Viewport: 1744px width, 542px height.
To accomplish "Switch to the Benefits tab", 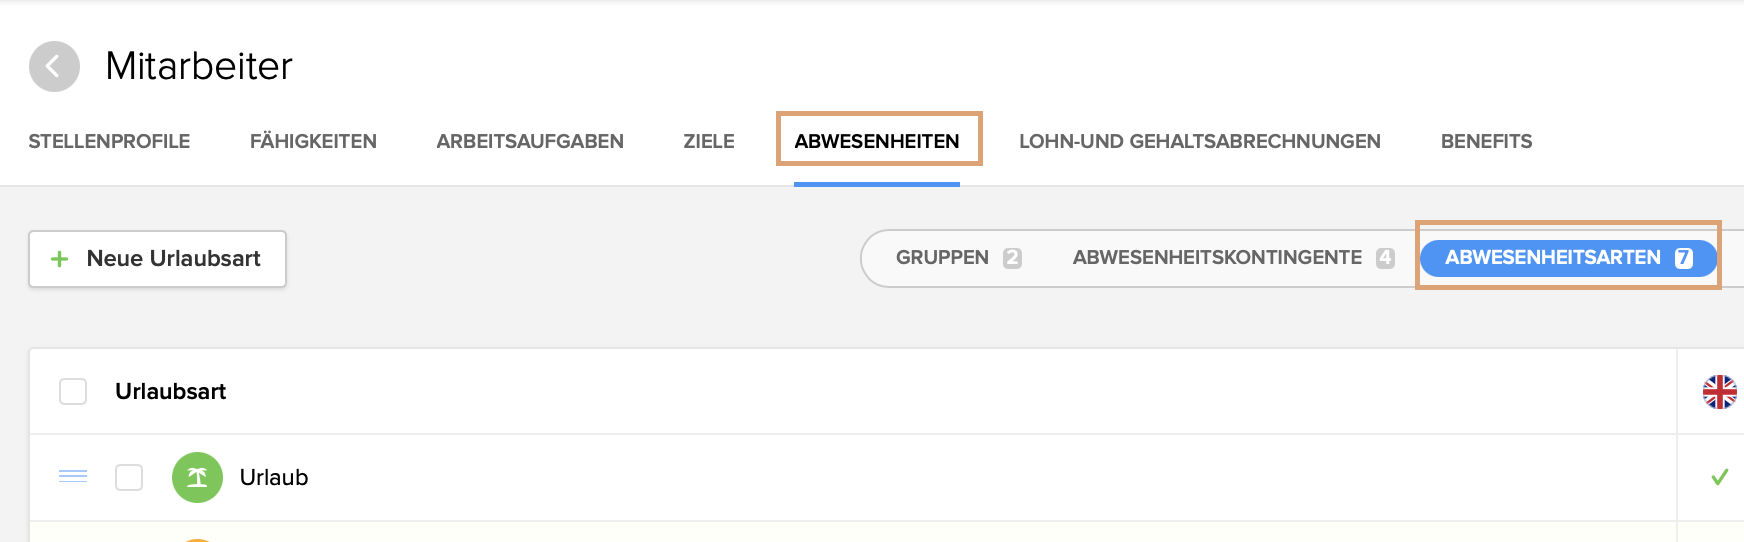I will pos(1486,142).
